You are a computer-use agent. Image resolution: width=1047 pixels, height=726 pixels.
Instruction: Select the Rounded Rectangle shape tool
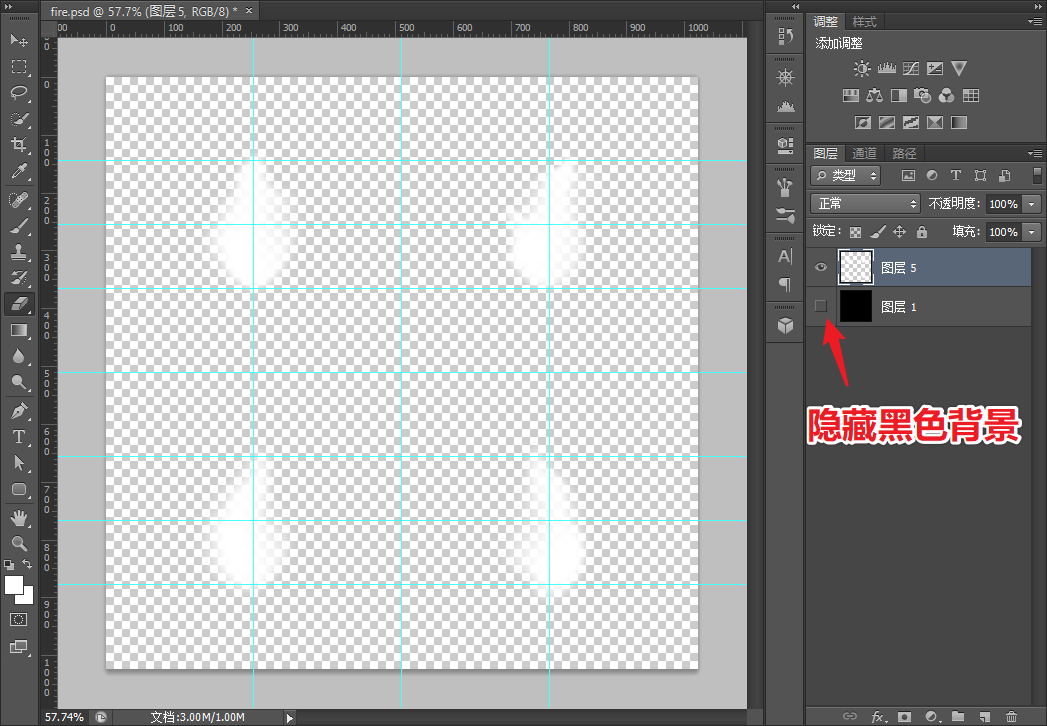[19, 489]
